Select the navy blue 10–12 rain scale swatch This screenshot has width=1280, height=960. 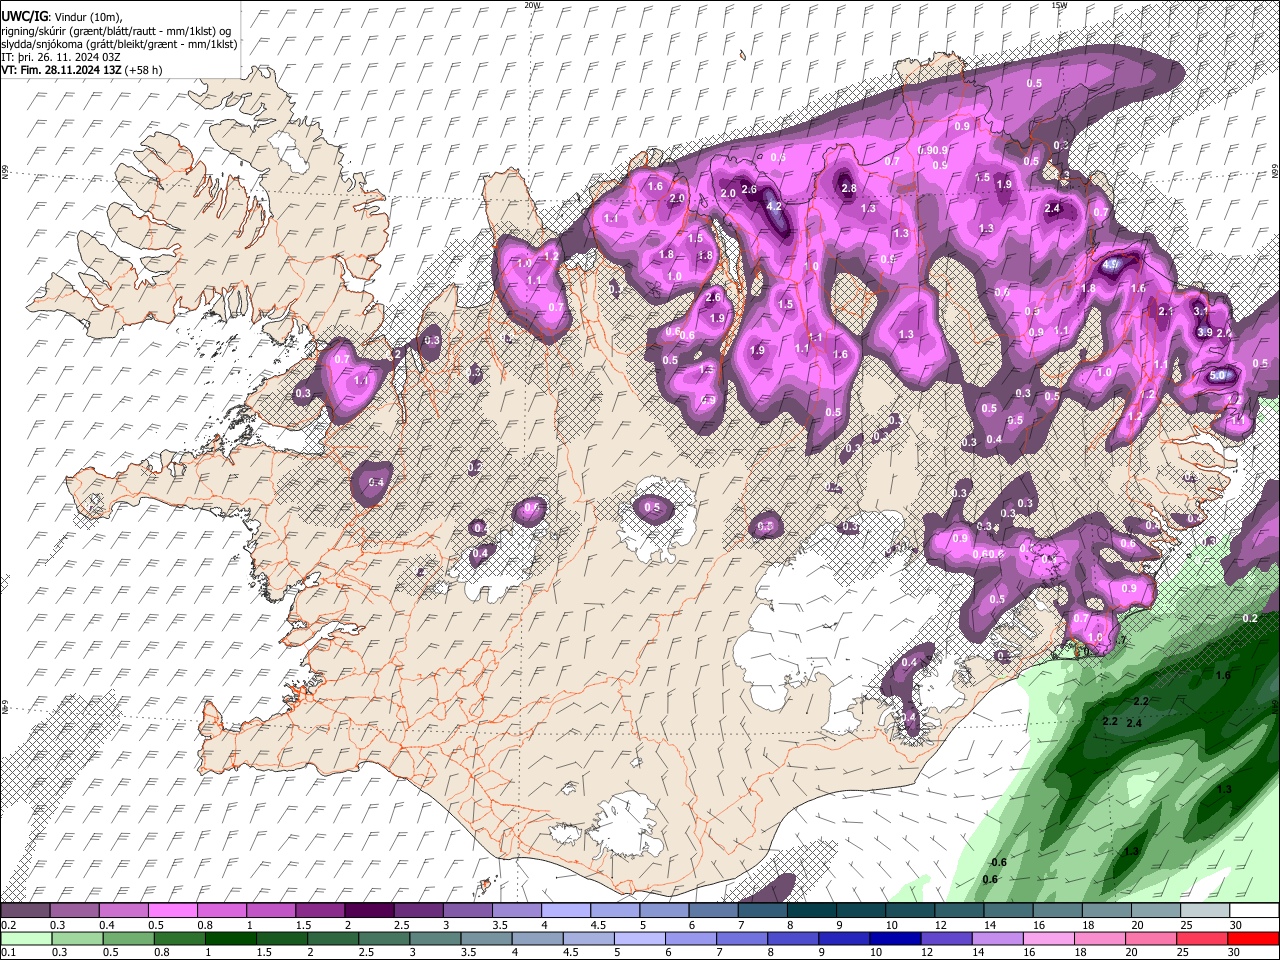point(896,939)
